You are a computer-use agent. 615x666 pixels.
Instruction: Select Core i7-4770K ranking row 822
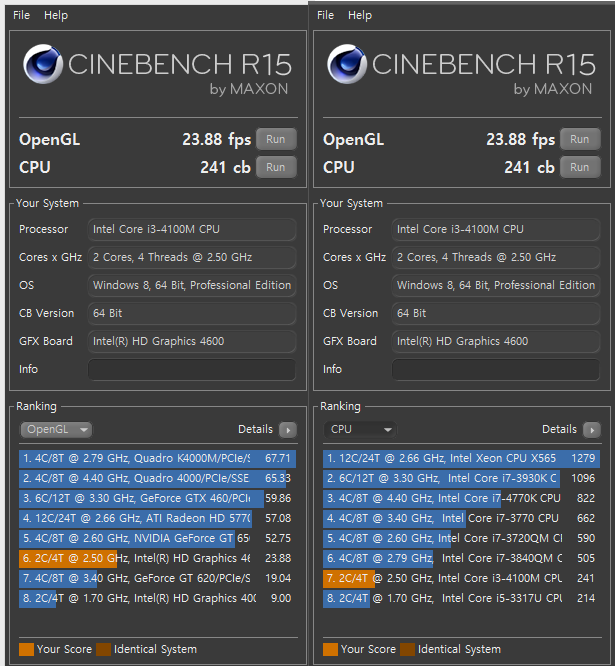(462, 498)
